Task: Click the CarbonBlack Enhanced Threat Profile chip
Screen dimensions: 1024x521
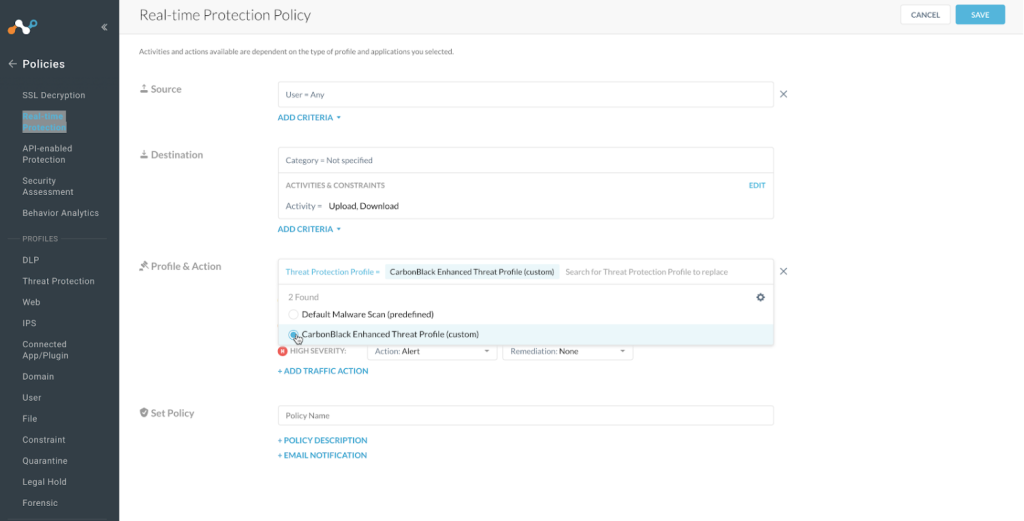Action: [x=472, y=272]
